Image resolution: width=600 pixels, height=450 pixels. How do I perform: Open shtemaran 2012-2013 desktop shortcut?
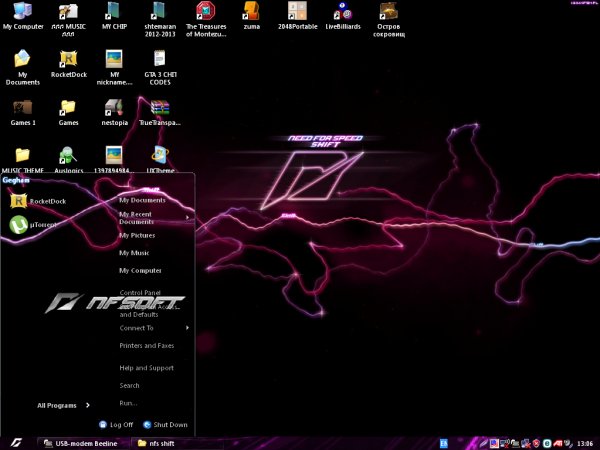(160, 18)
